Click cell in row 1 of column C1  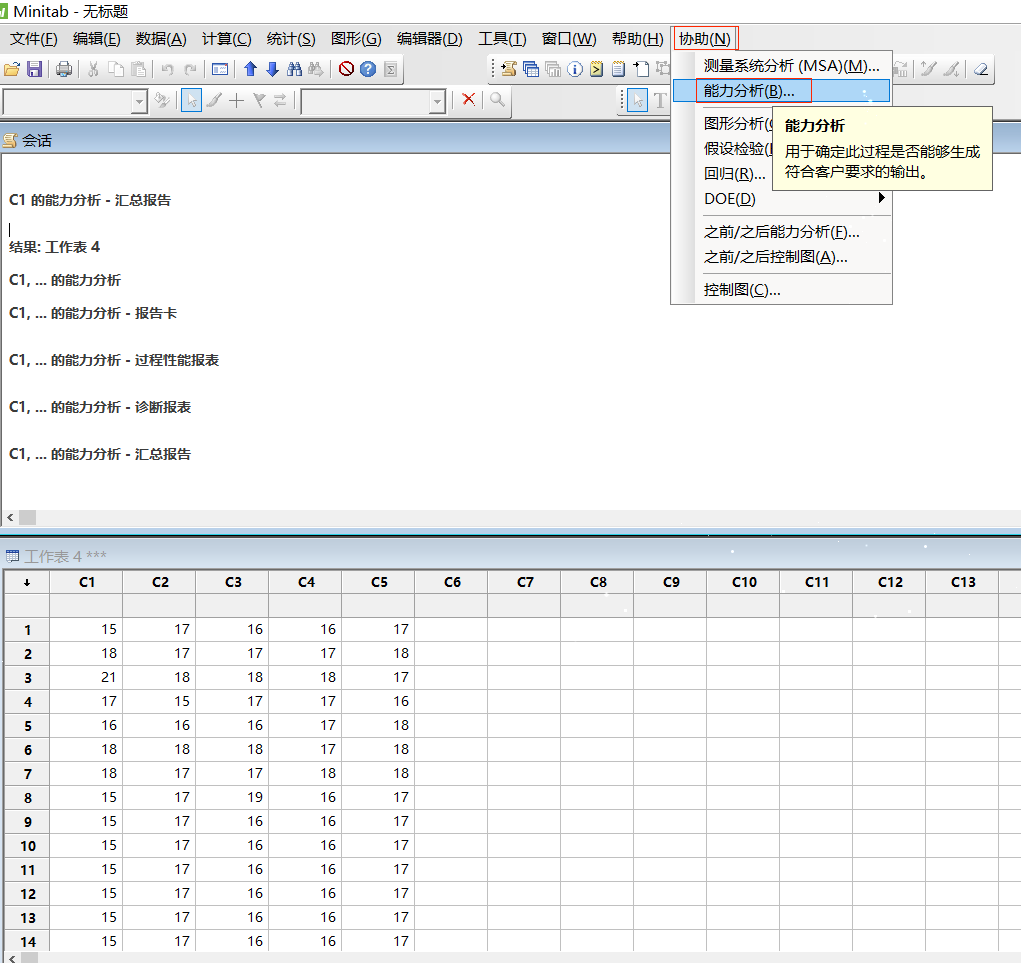point(86,629)
